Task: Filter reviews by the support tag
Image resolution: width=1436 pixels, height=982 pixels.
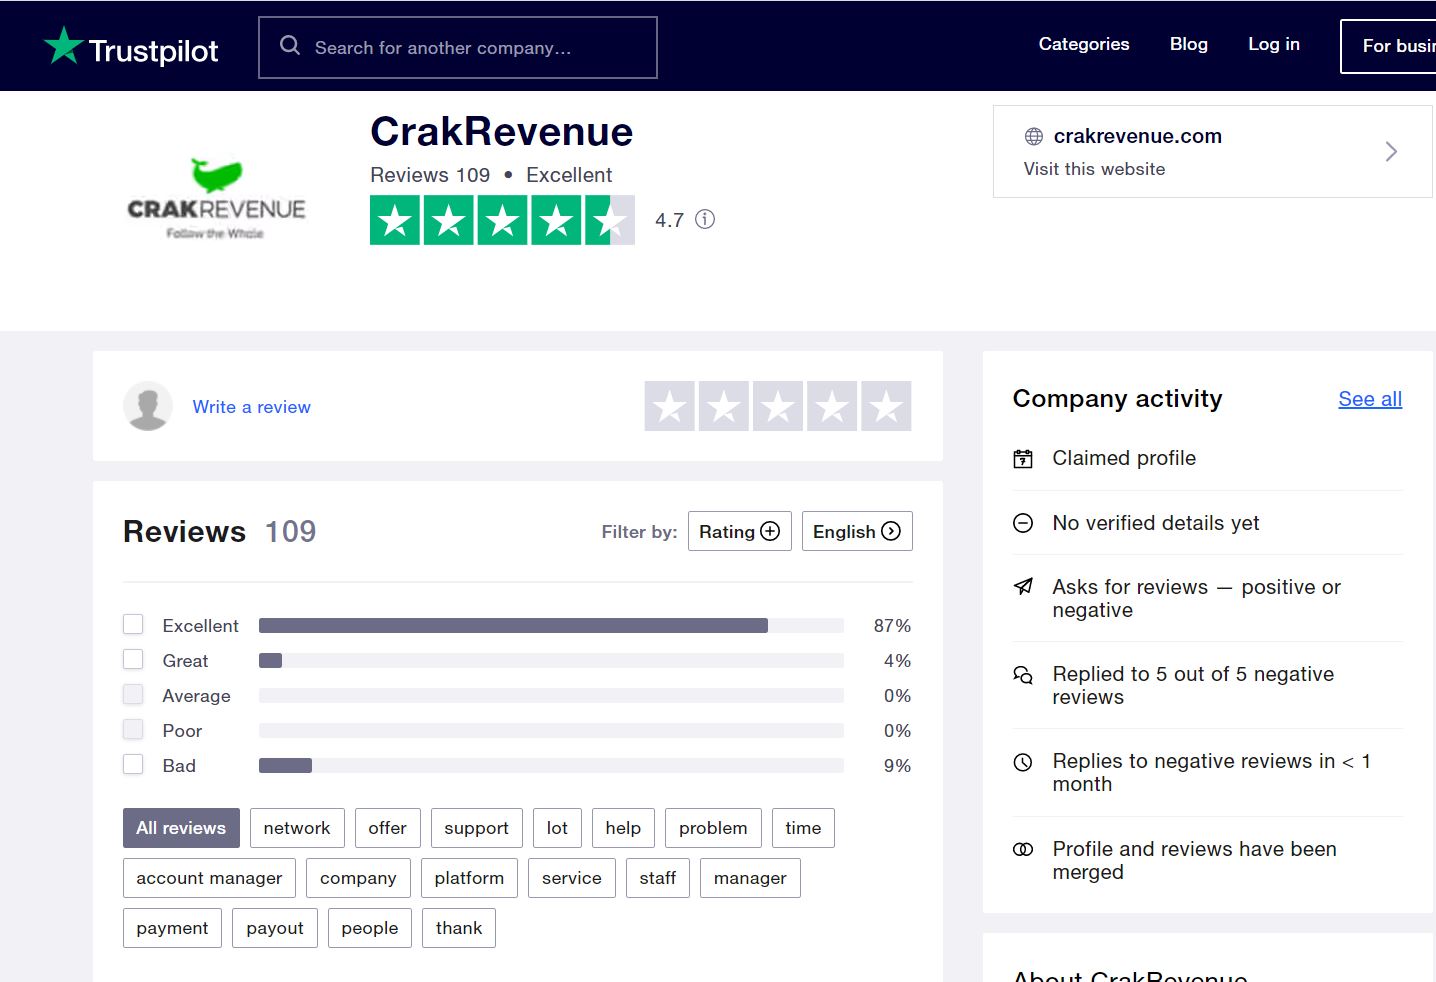Action: click(x=477, y=828)
